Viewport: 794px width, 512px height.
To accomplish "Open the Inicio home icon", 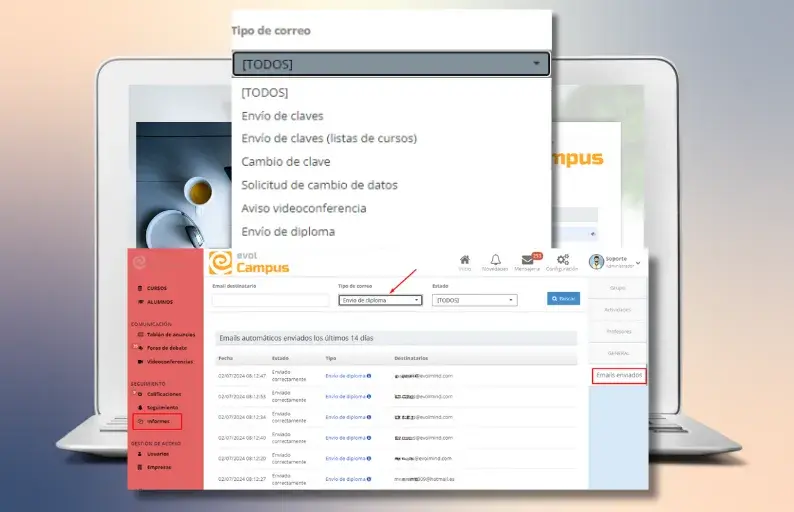I will [x=464, y=260].
